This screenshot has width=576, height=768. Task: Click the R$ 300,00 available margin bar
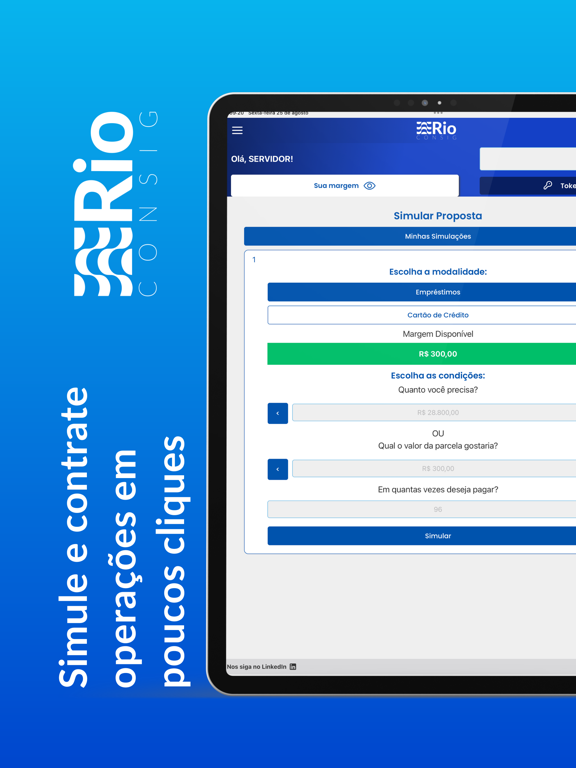[422, 354]
